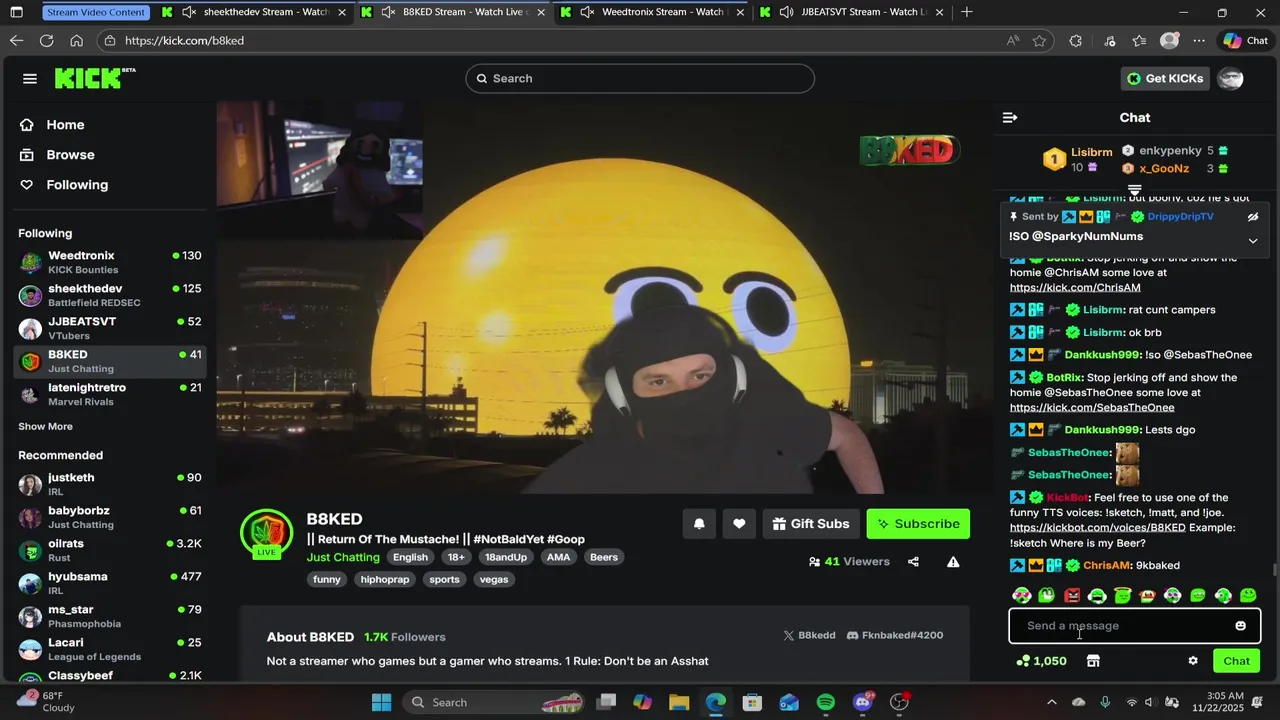Reload the page
Viewport: 1280px width, 720px height.
[x=46, y=41]
